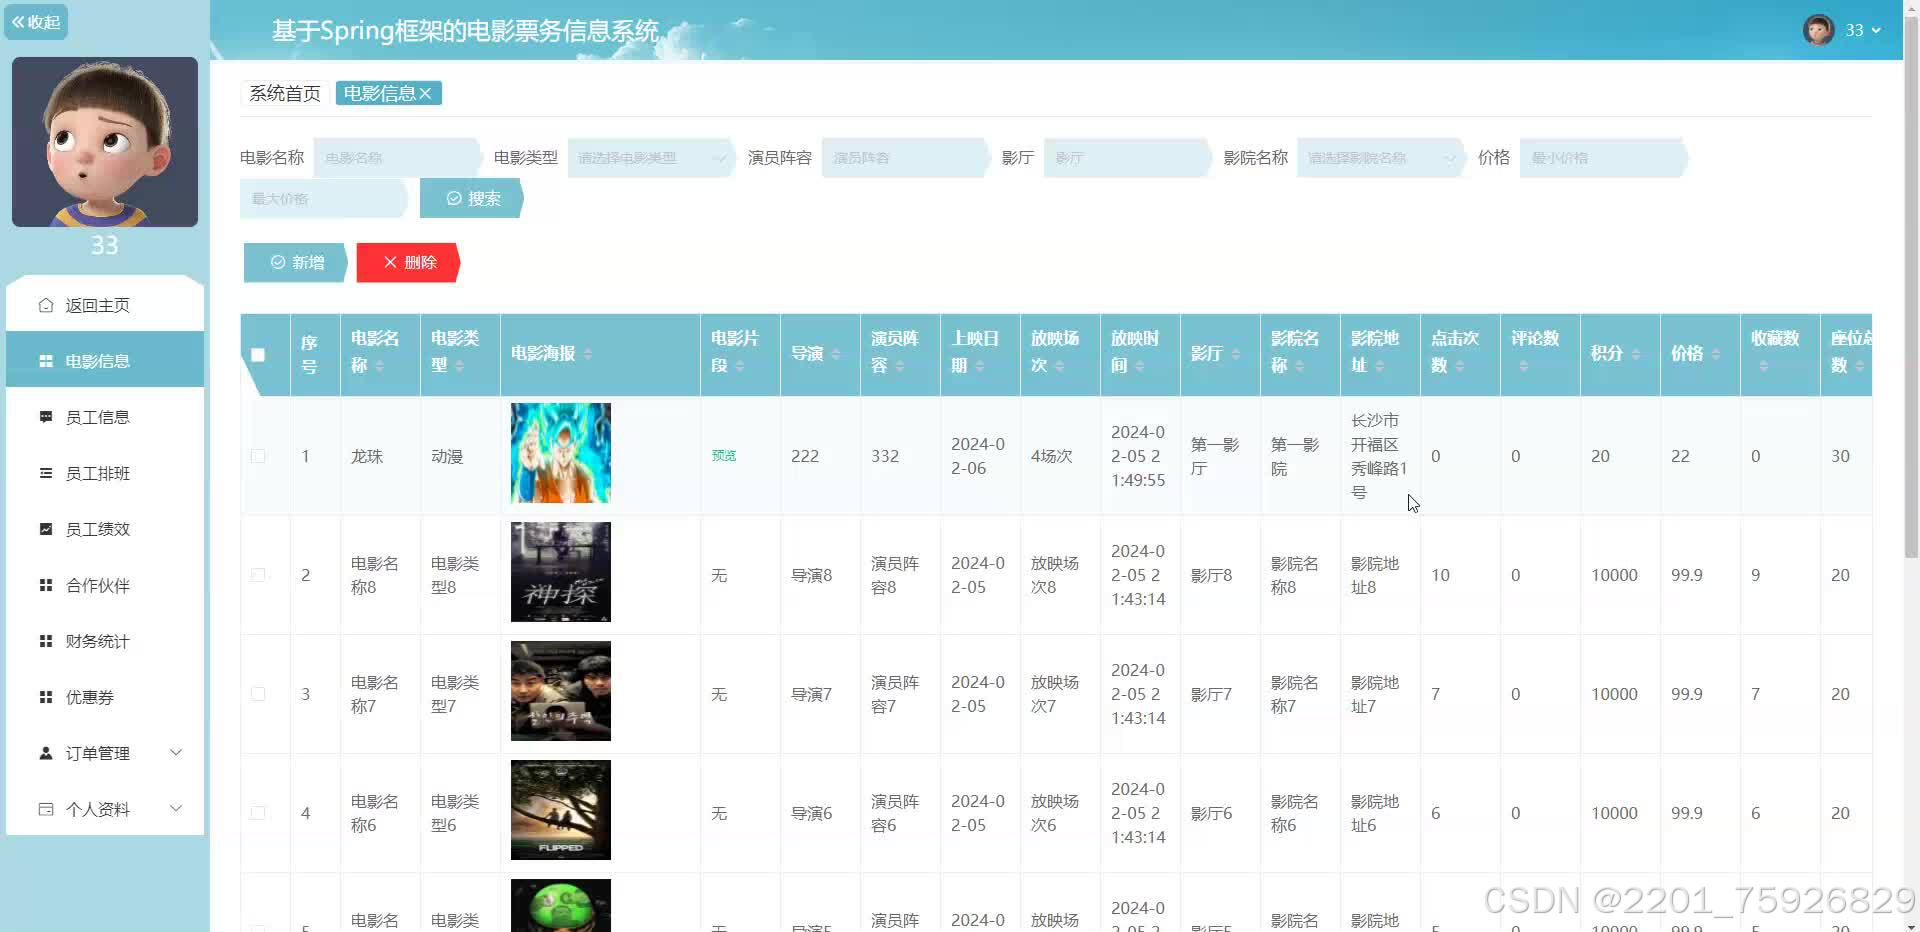This screenshot has height=932, width=1920.
Task: Sort by 电影海报 column arrows
Action: (x=588, y=354)
